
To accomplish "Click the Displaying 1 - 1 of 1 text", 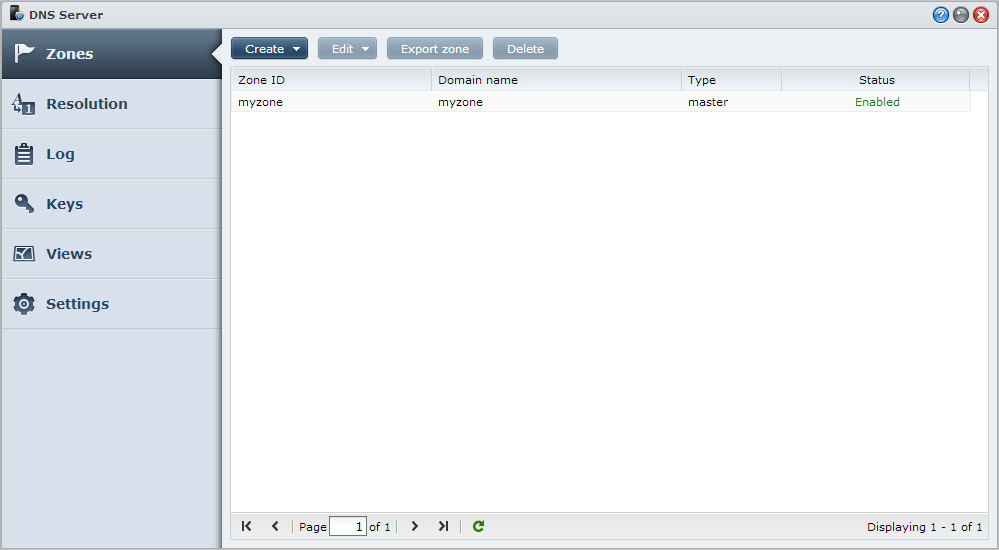I will coord(924,526).
